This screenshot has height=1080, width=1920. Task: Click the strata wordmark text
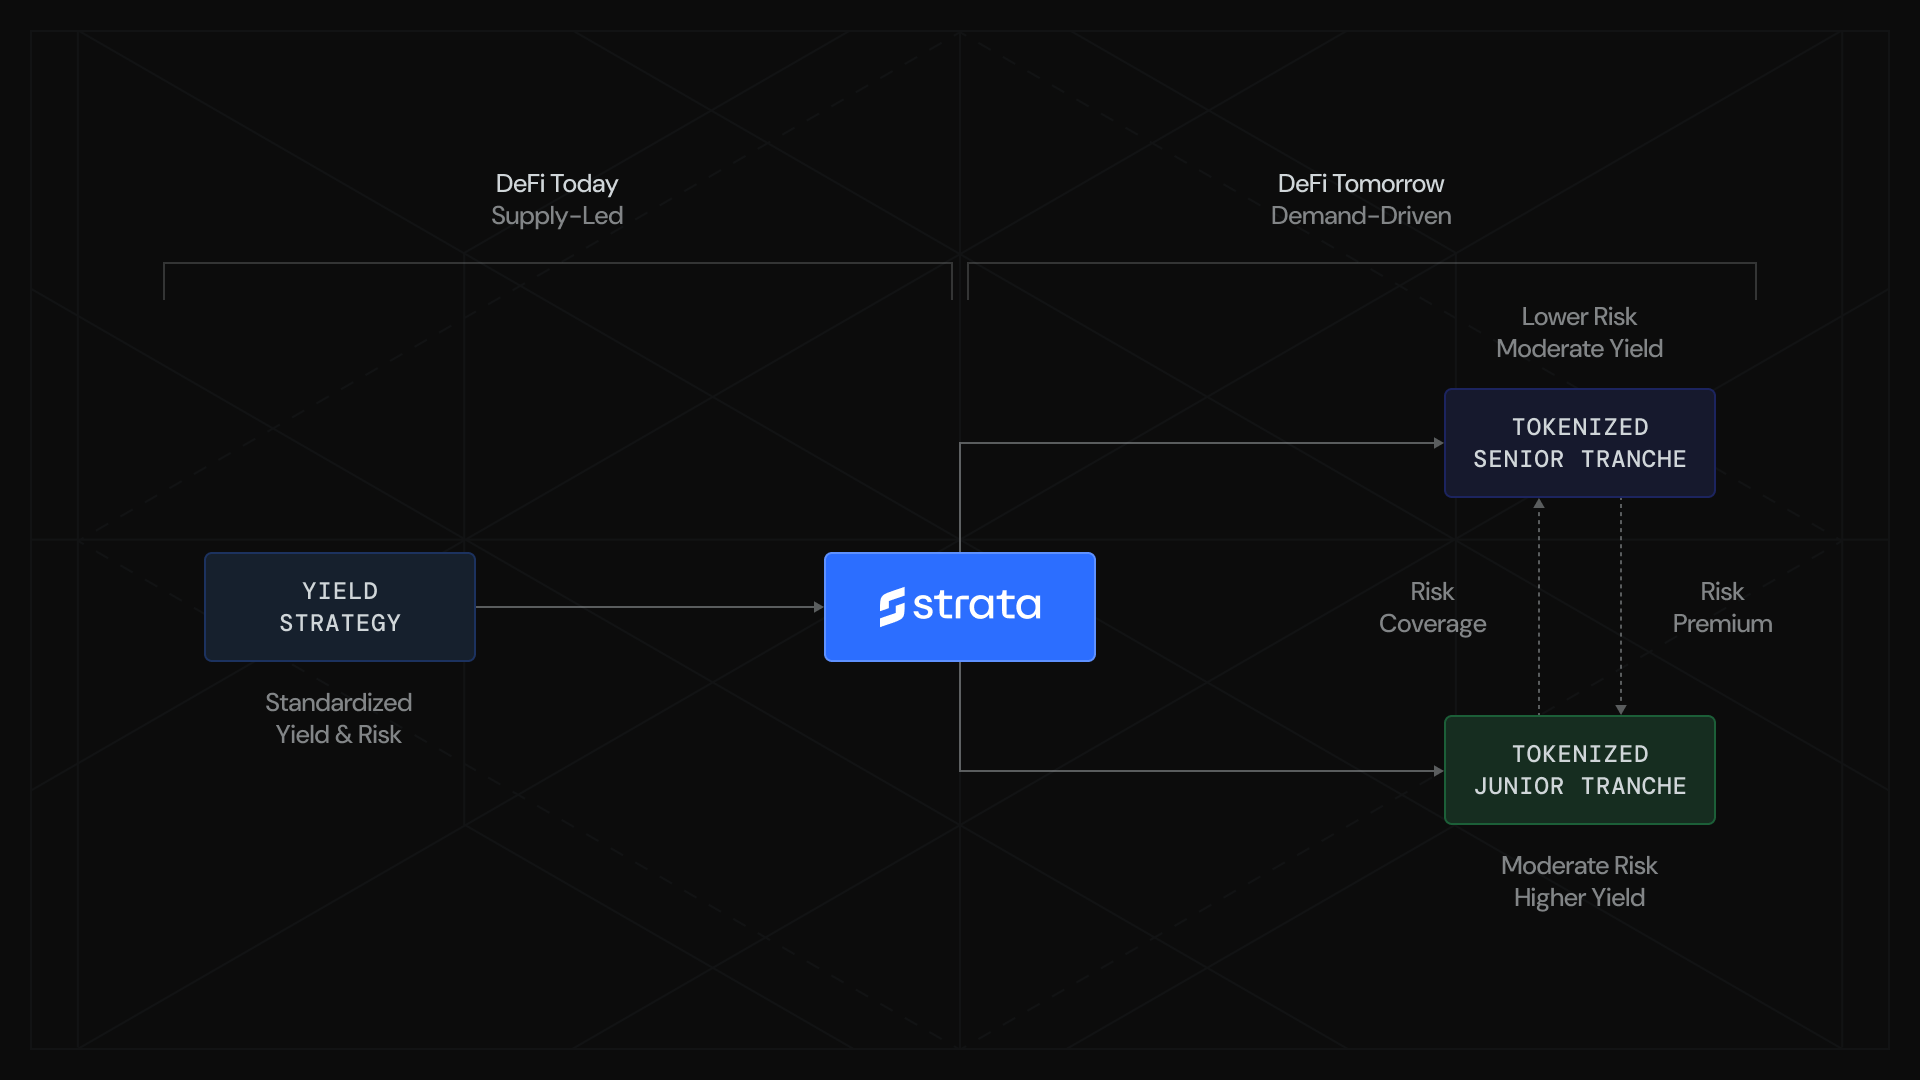pyautogui.click(x=977, y=606)
